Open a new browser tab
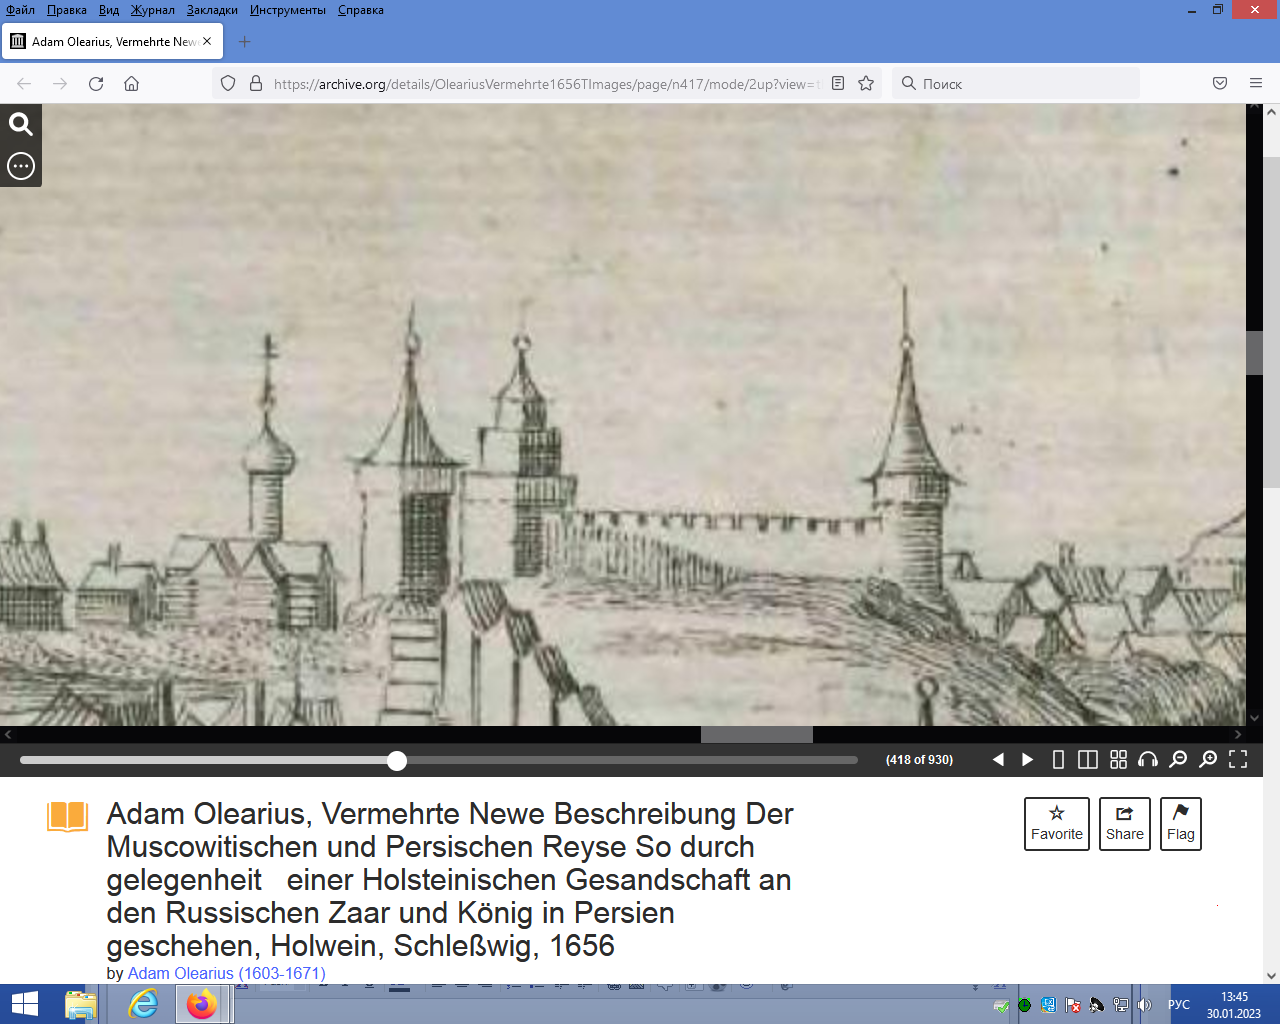1280x1024 pixels. coord(245,42)
